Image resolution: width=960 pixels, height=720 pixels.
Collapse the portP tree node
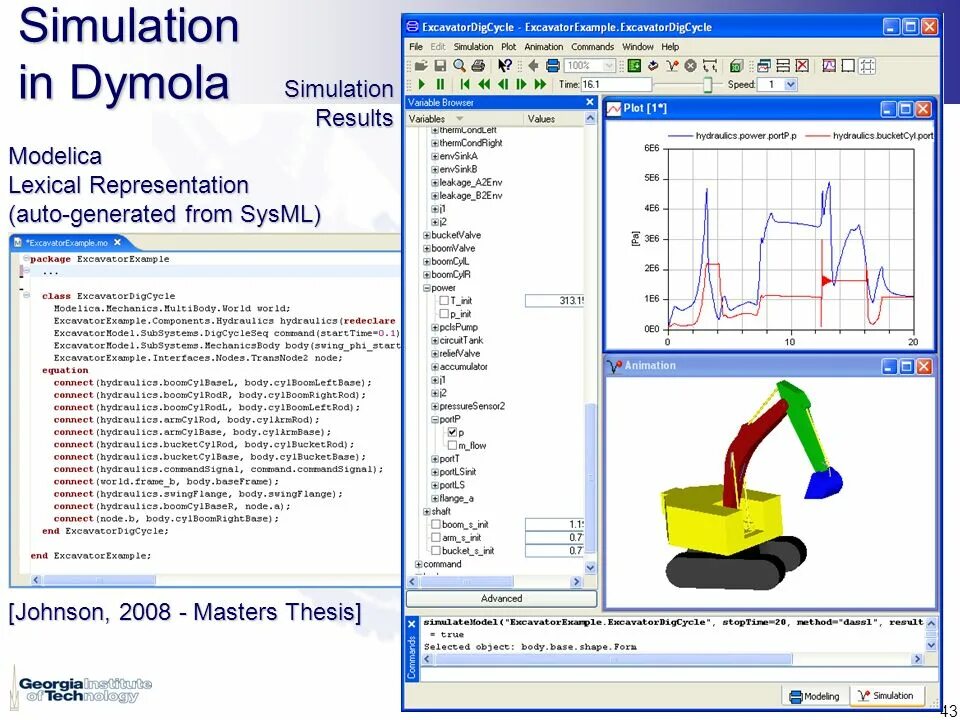click(x=435, y=419)
